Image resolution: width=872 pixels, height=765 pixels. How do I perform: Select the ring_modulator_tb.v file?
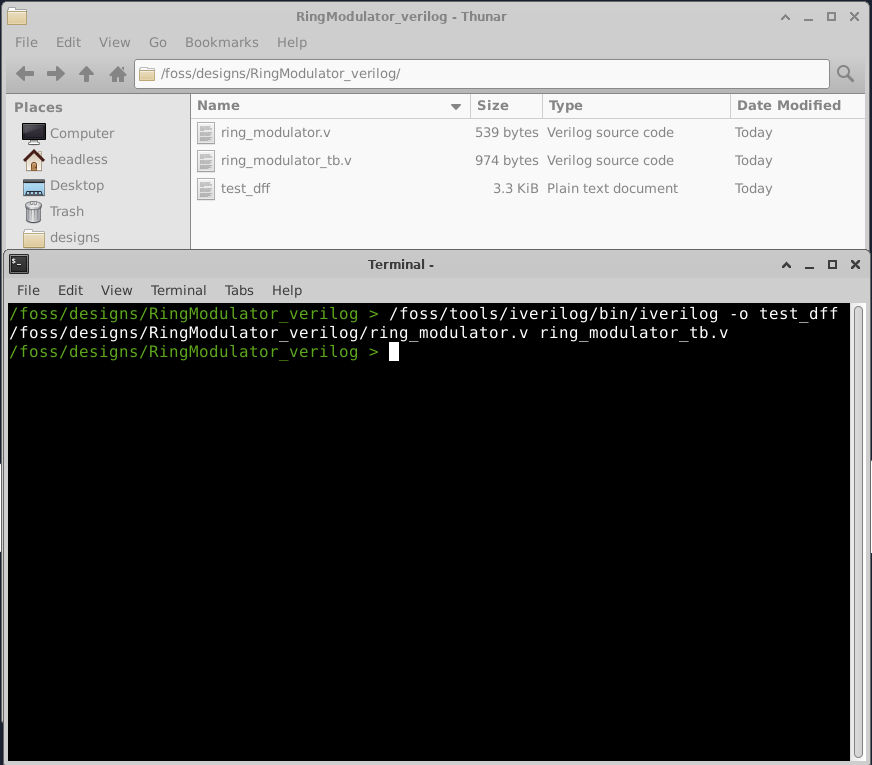pyautogui.click(x=285, y=160)
